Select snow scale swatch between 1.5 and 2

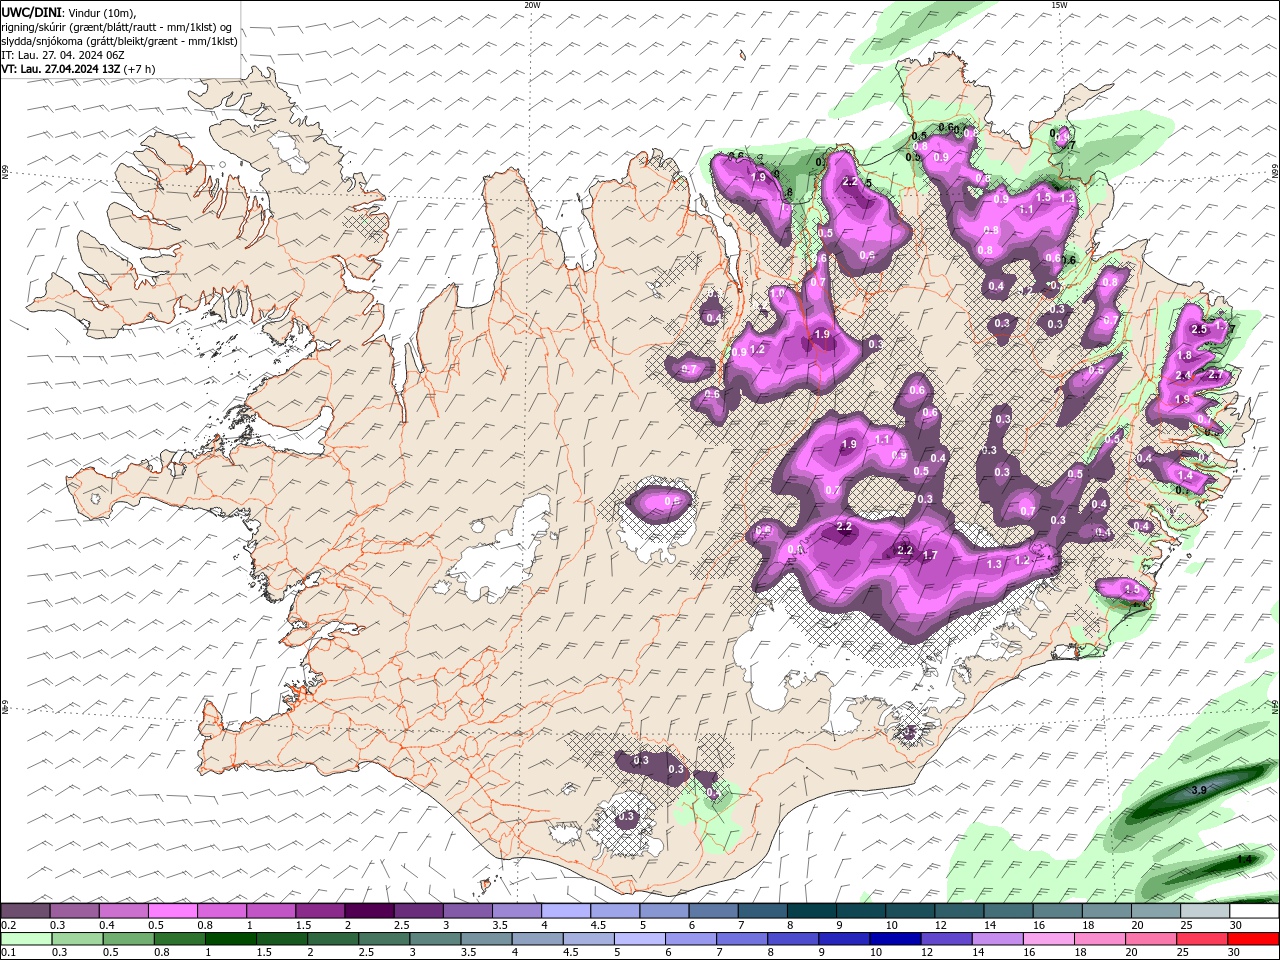(319, 911)
